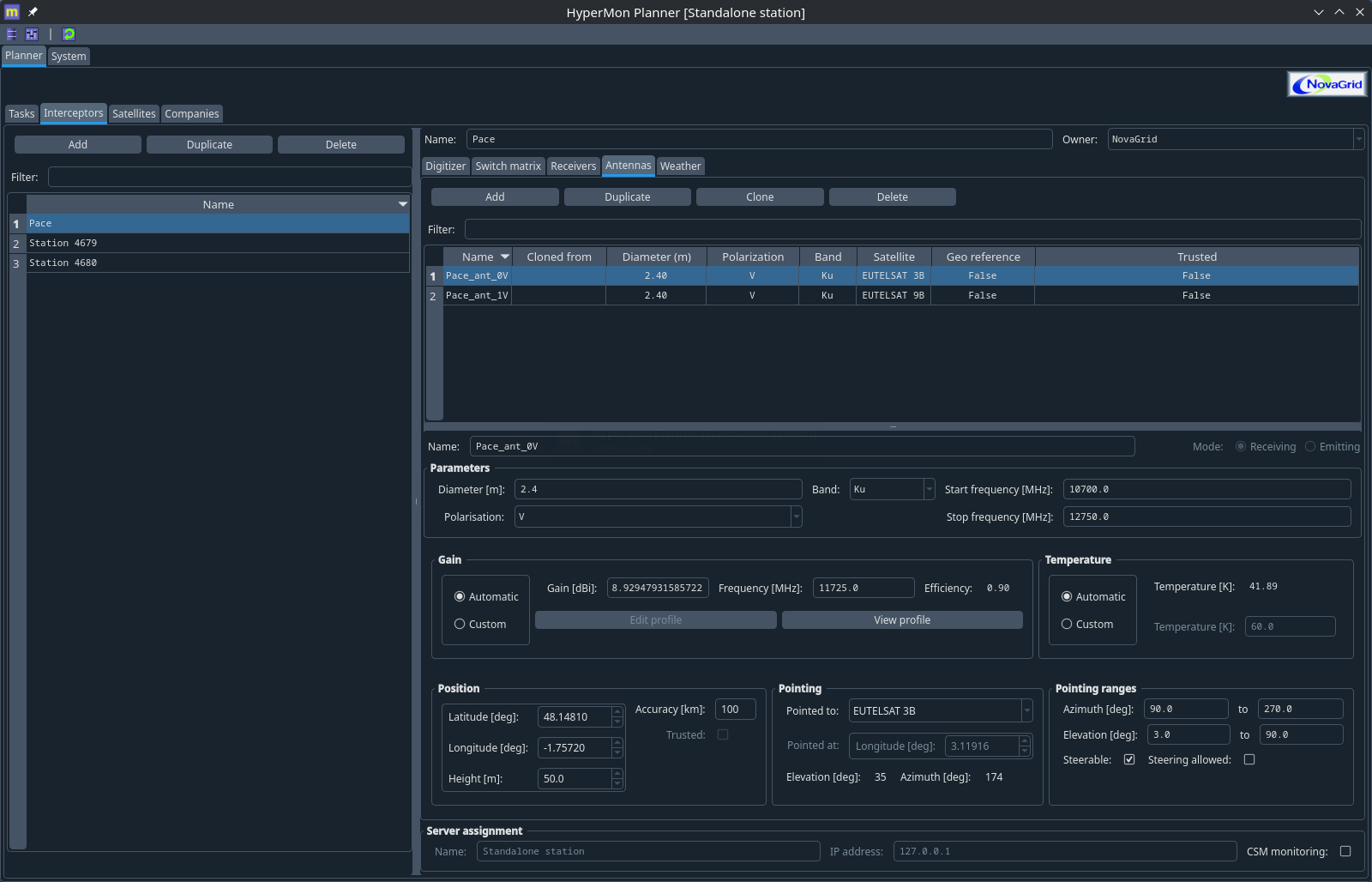The image size is (1372, 896).
Task: Click the antenna Name field Pace_ant_0V
Action: pyautogui.click(x=802, y=446)
